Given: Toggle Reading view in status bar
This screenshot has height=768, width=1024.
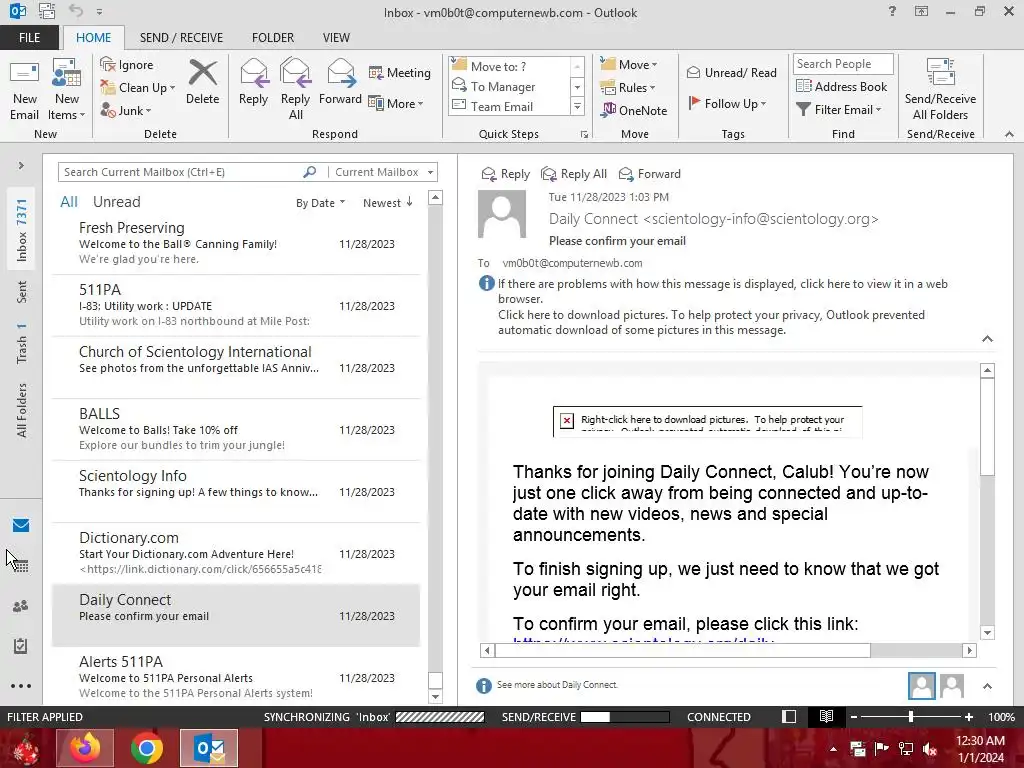Looking at the screenshot, I should coord(826,716).
